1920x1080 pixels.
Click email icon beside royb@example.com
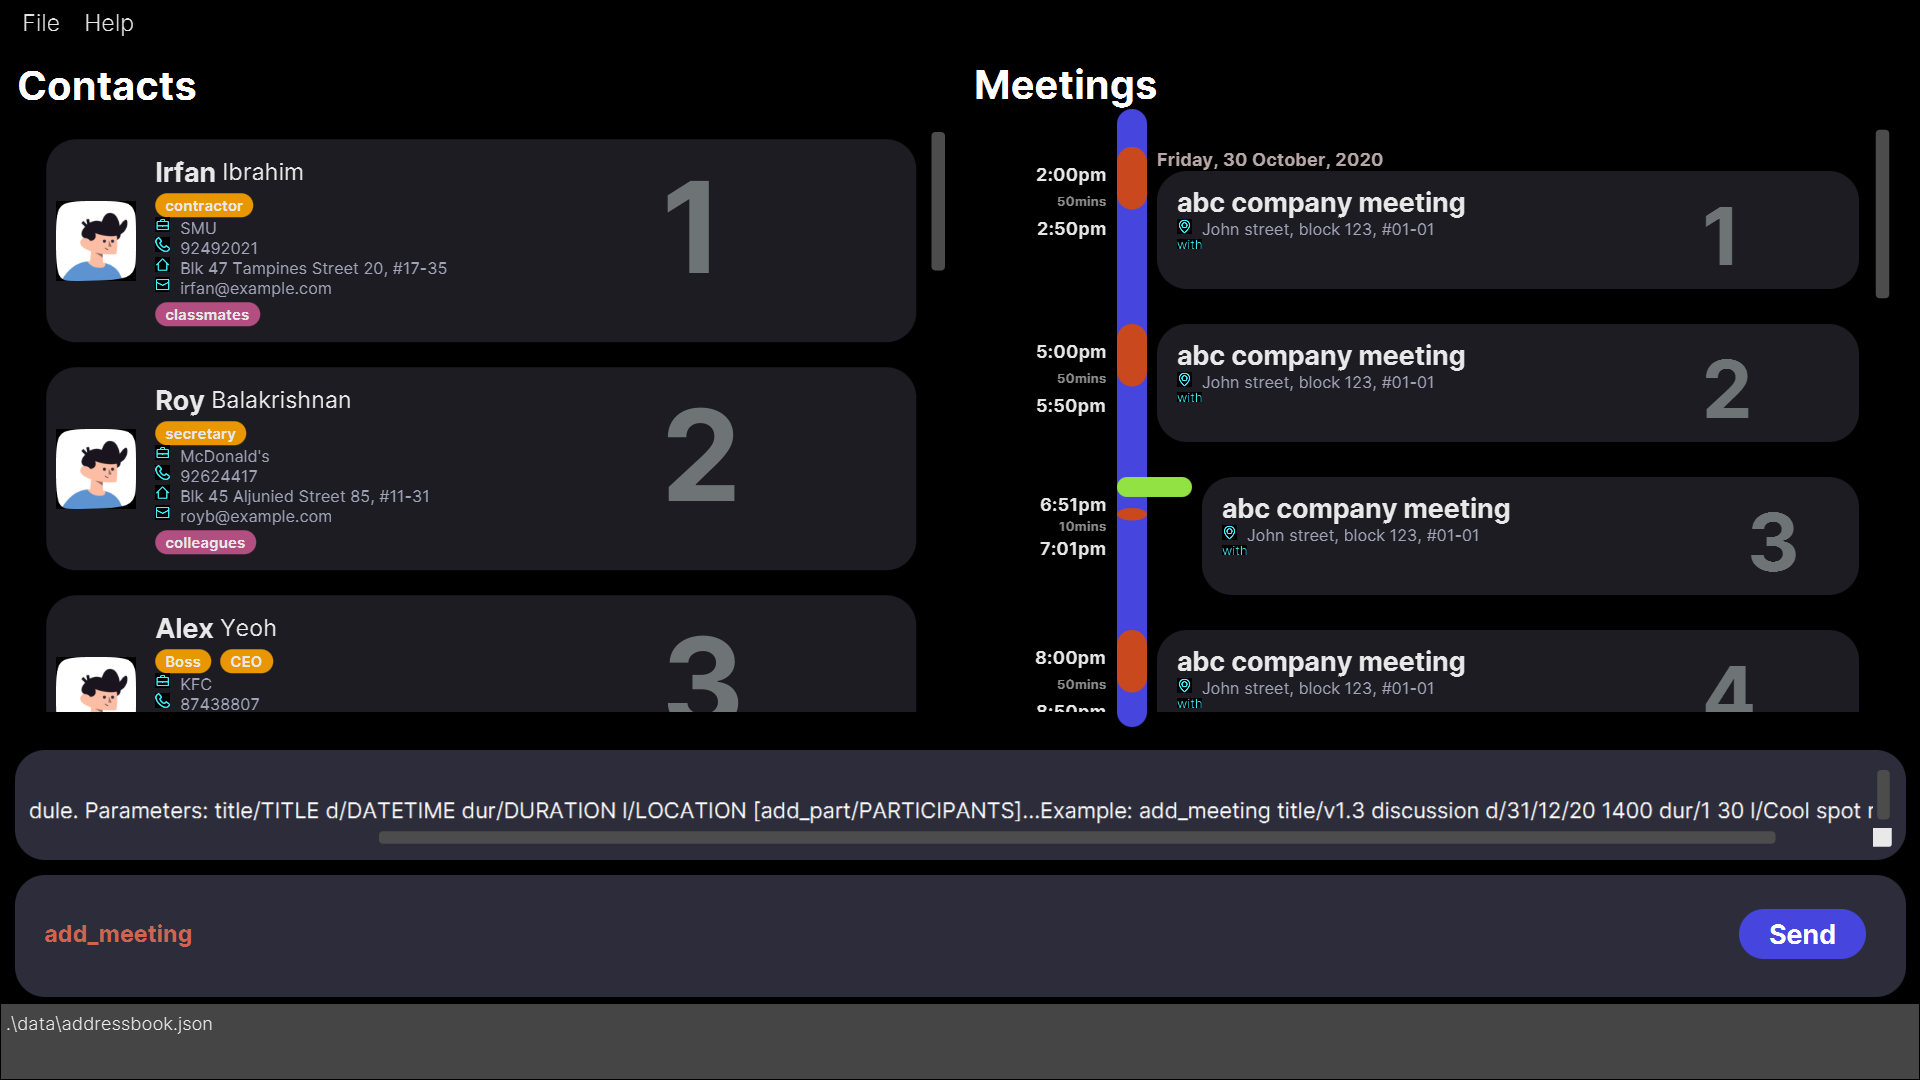pyautogui.click(x=163, y=514)
